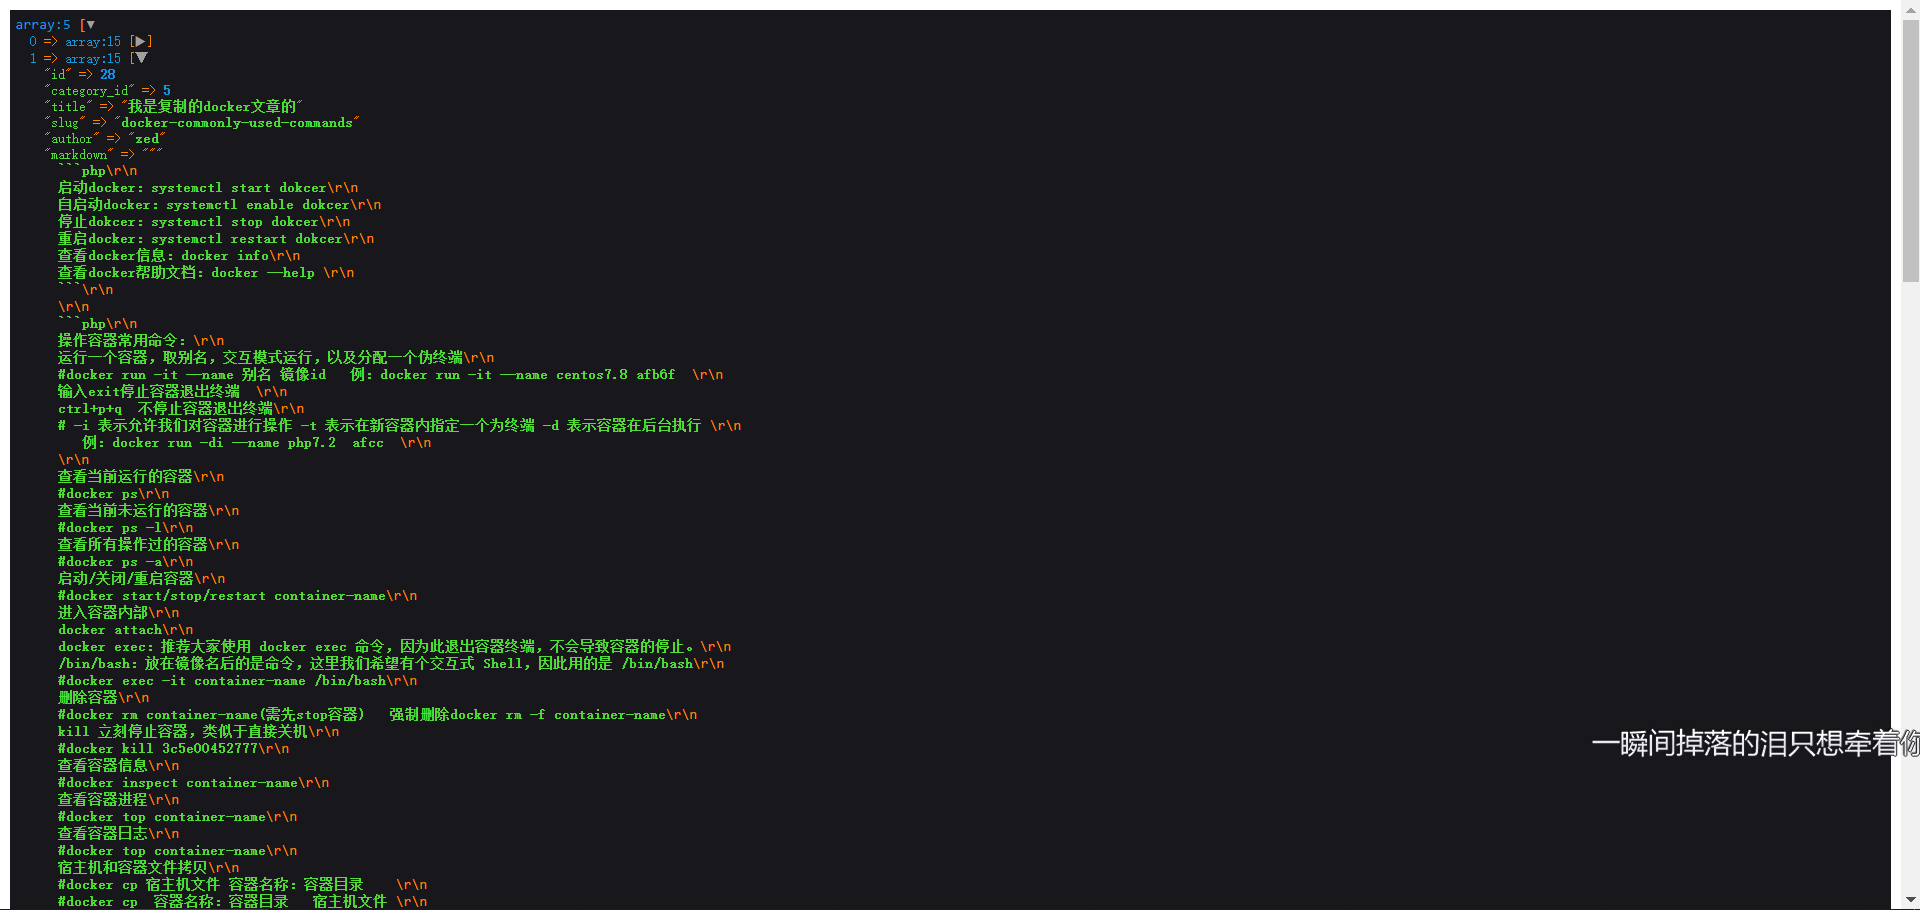
Task: Click line with systemctl start dokcer
Action: [x=207, y=188]
